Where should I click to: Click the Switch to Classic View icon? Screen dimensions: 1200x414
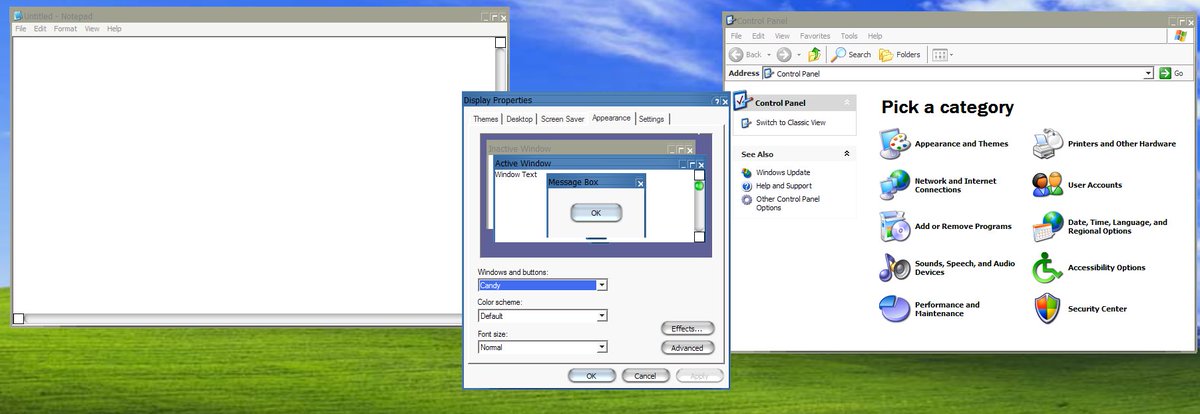click(746, 122)
